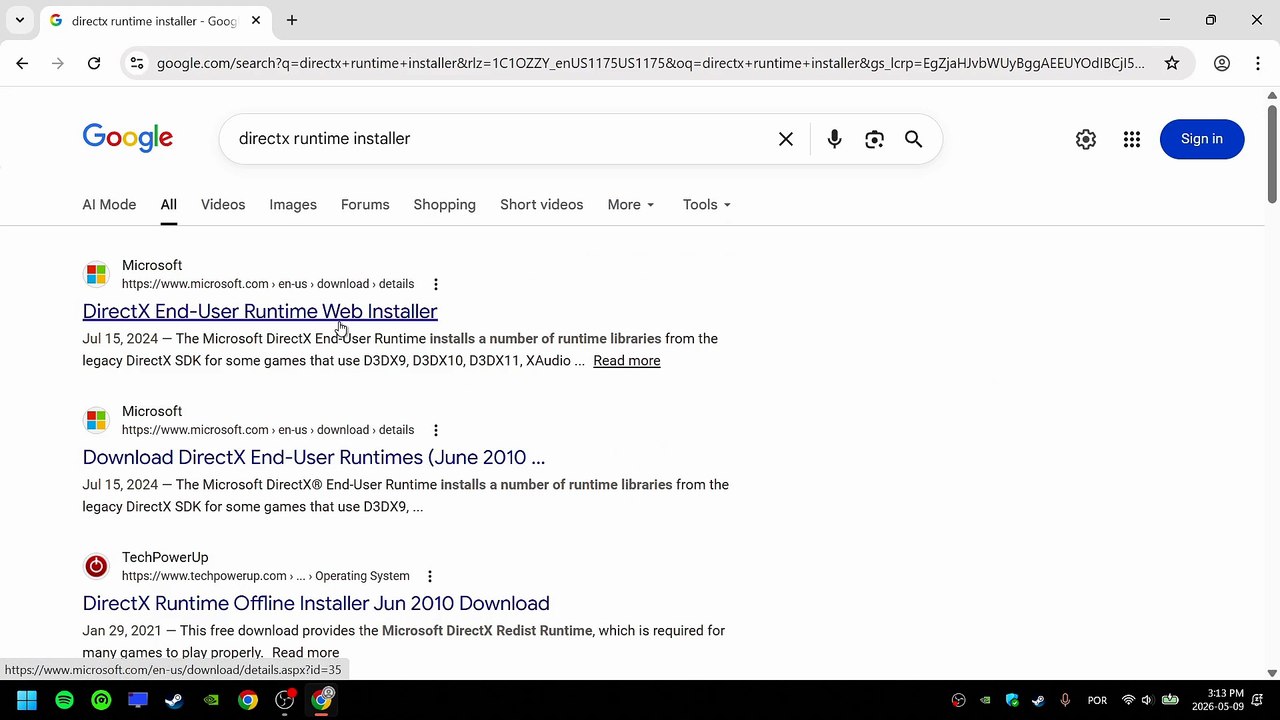Open a new browser tab
This screenshot has width=1280, height=720.
(x=292, y=20)
